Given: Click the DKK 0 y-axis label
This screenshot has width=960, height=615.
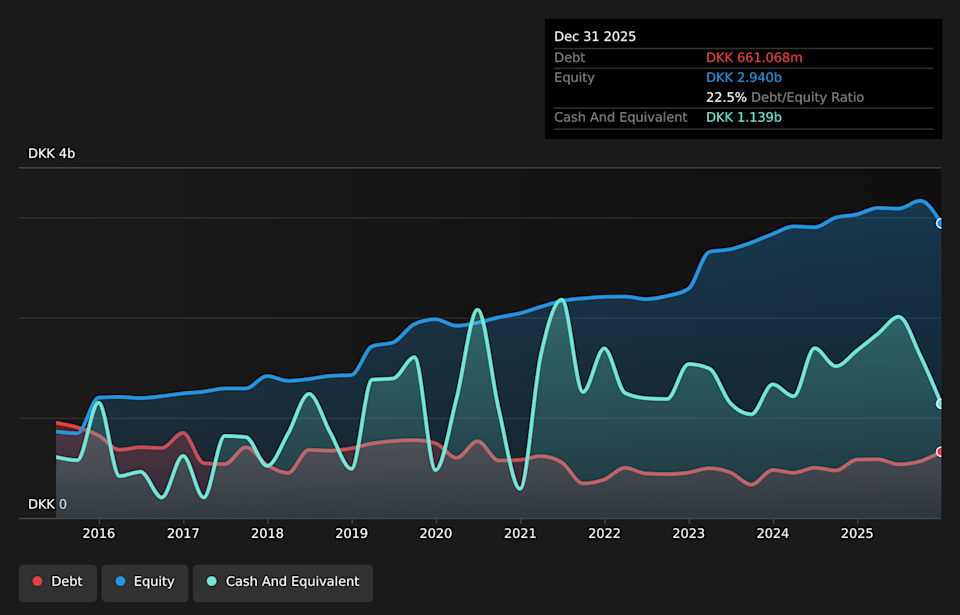Looking at the screenshot, I should point(47,504).
